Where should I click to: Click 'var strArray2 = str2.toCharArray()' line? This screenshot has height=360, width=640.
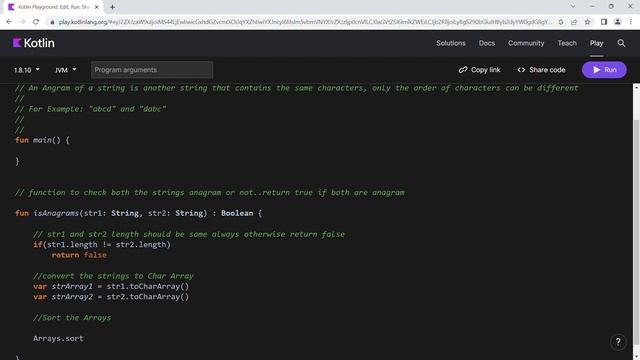[x=111, y=297]
